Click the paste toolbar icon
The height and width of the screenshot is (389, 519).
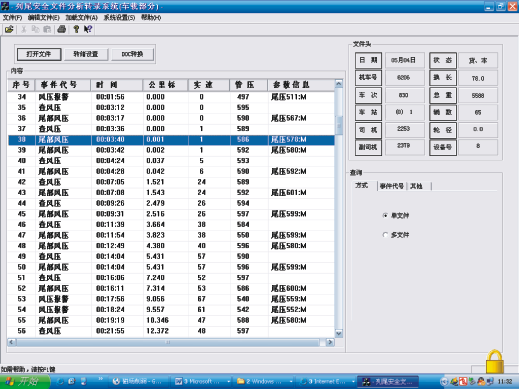point(47,29)
